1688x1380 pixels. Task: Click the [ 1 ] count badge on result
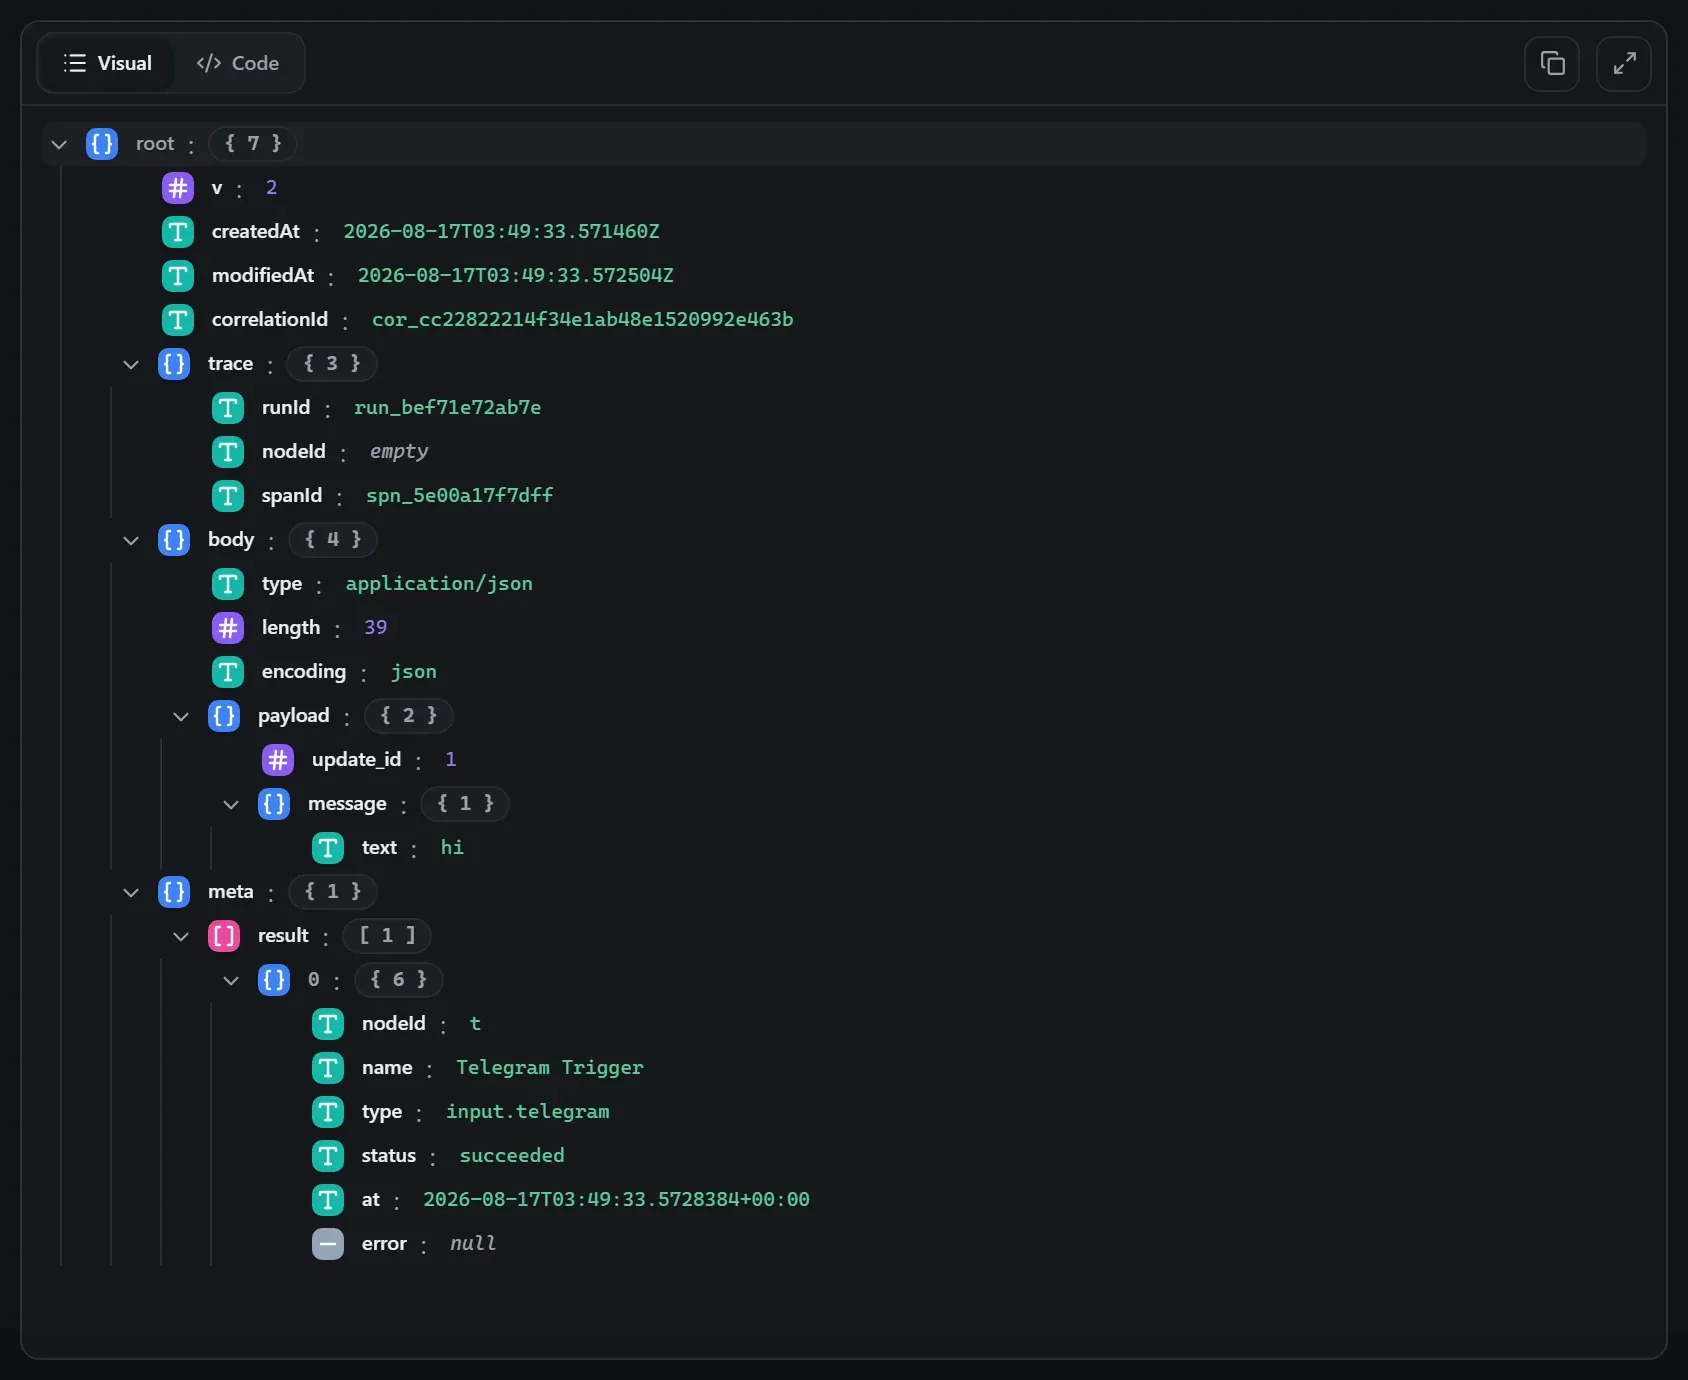click(387, 936)
